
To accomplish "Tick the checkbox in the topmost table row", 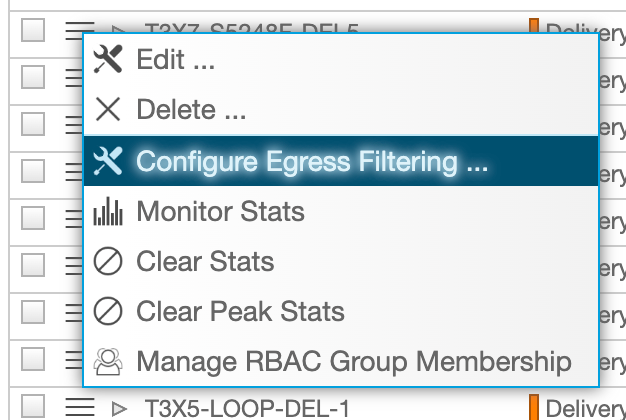I will click(x=33, y=30).
